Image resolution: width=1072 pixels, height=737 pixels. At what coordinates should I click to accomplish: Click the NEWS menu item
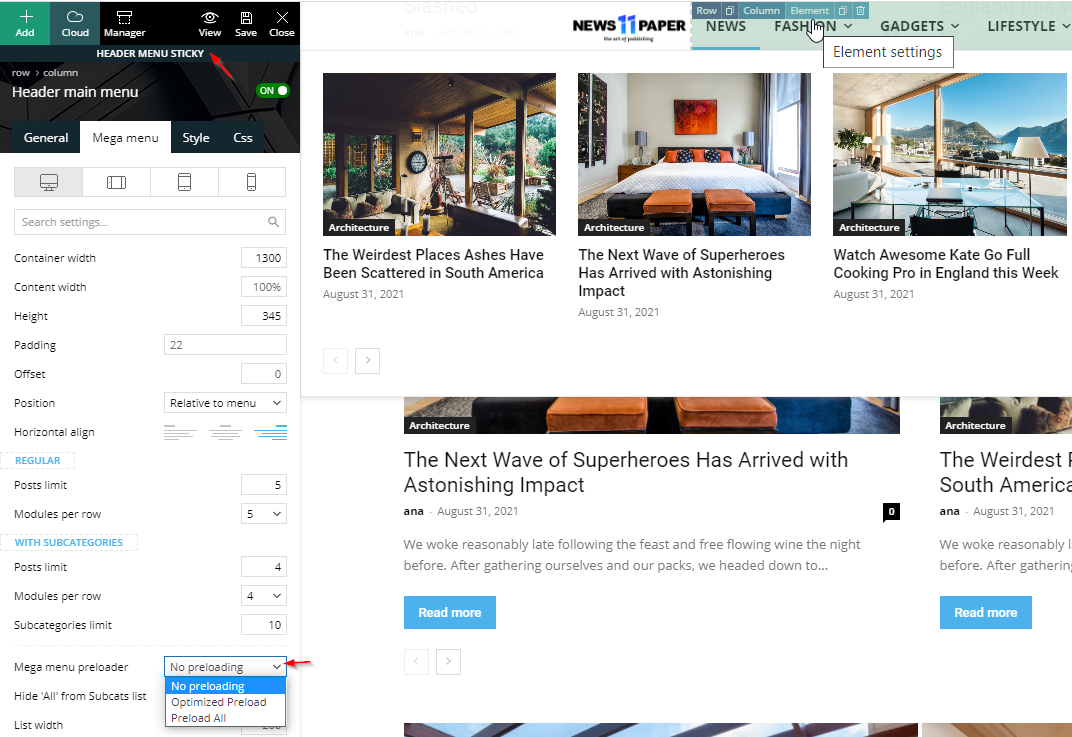click(725, 26)
